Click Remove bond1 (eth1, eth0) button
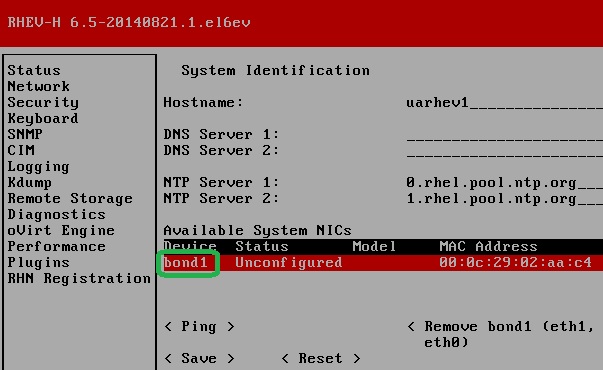 (502, 334)
